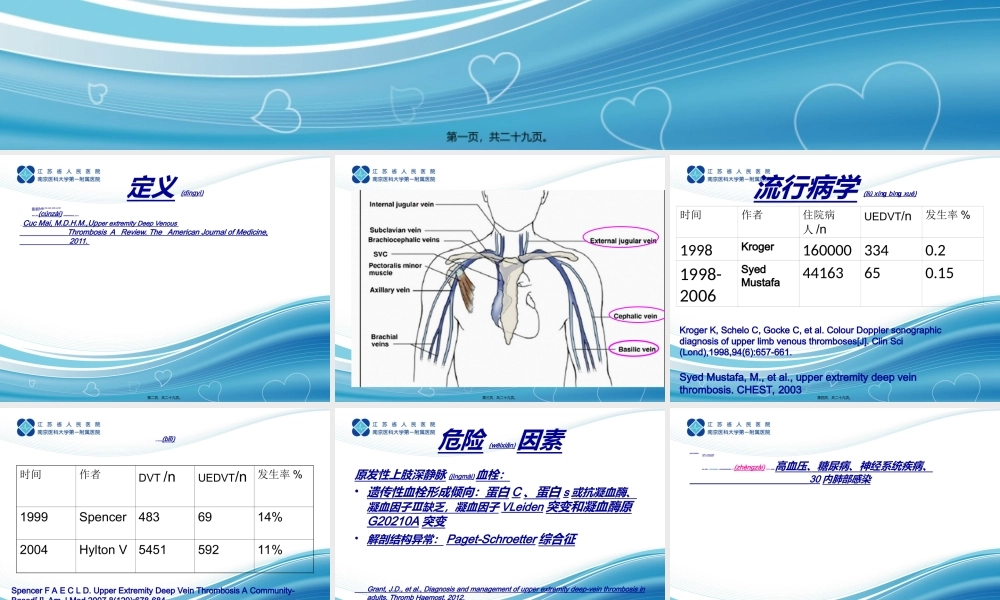The image size is (1000, 600).
Task: Select the Kroger cell in the table
Action: click(757, 246)
